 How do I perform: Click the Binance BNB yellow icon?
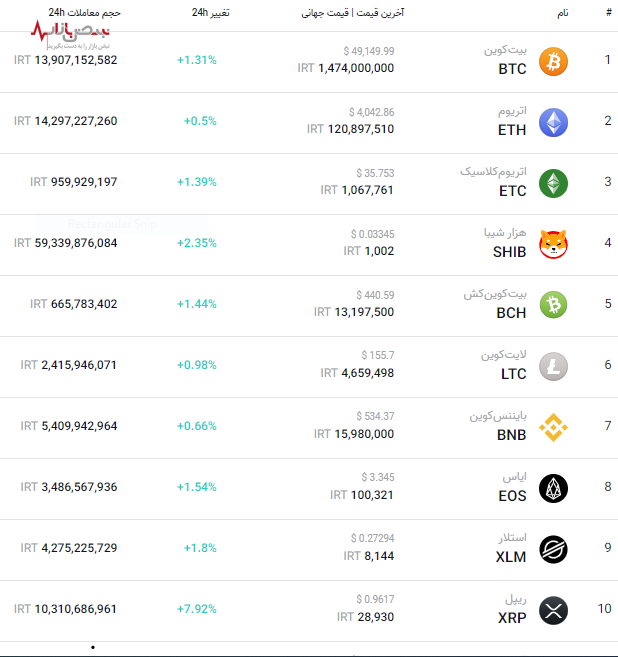(x=553, y=428)
